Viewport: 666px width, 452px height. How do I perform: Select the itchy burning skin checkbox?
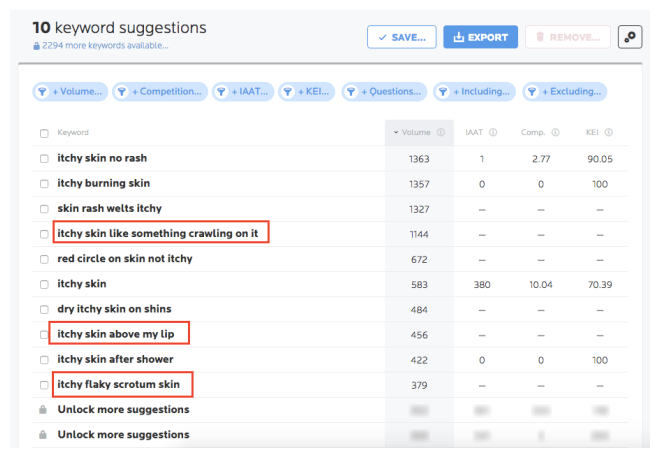pos(44,184)
